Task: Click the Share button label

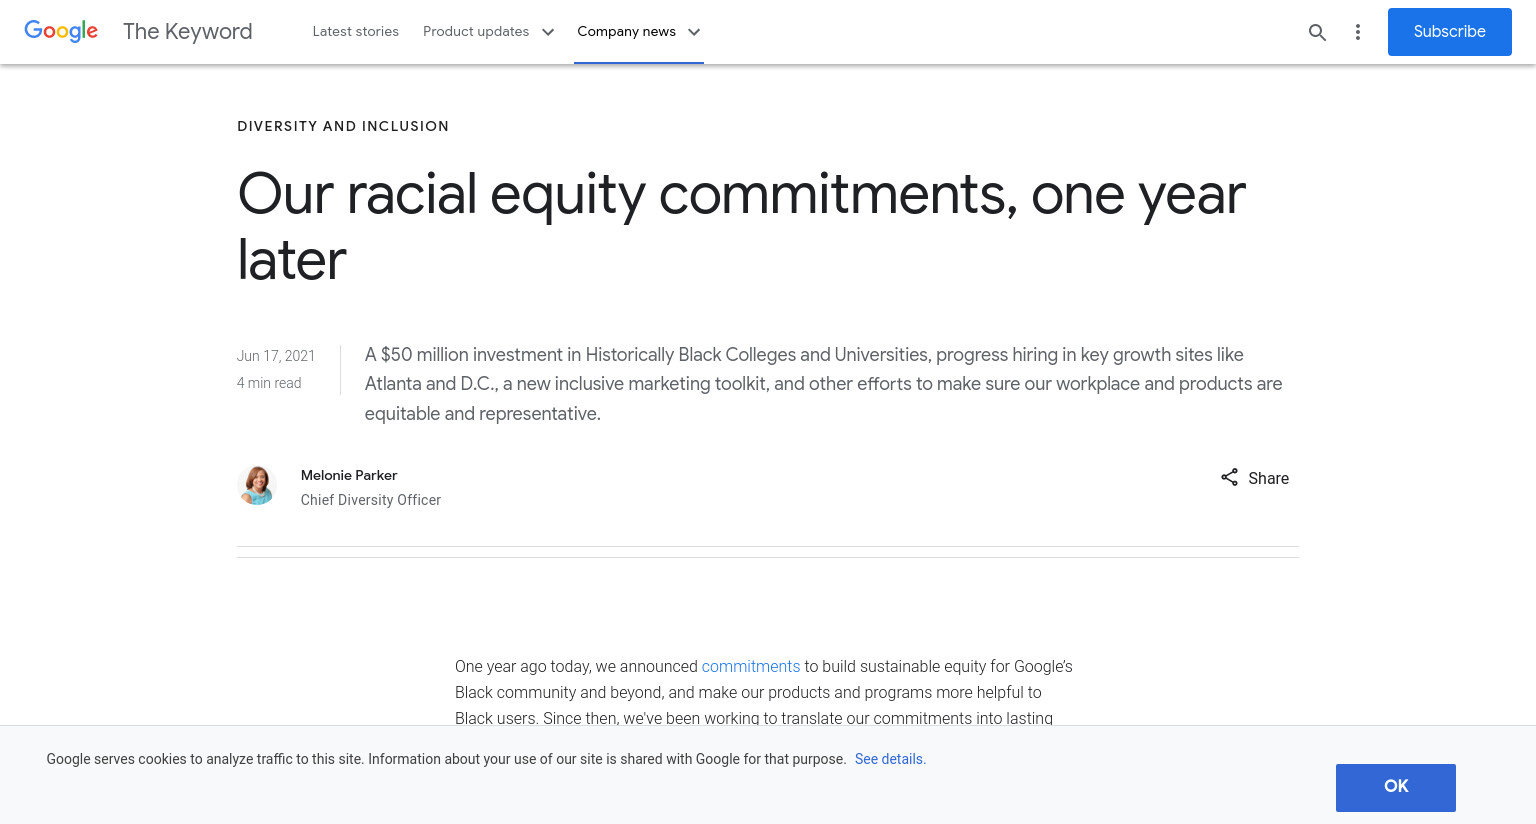Action: coord(1268,478)
